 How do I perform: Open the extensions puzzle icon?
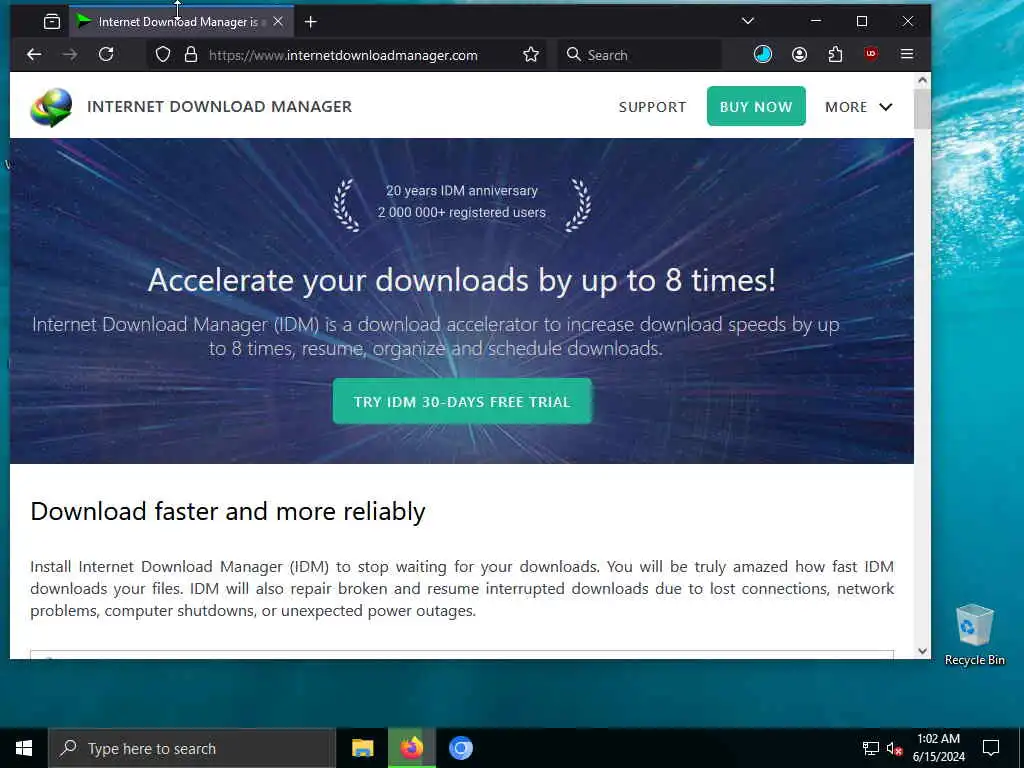point(835,54)
